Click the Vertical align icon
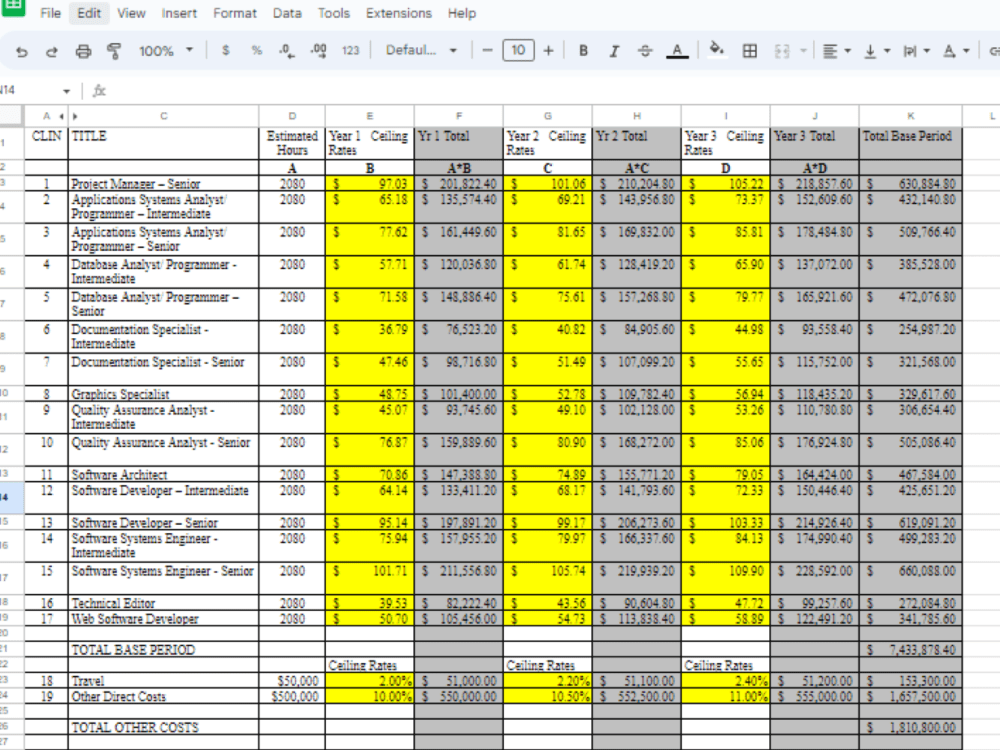 point(870,52)
